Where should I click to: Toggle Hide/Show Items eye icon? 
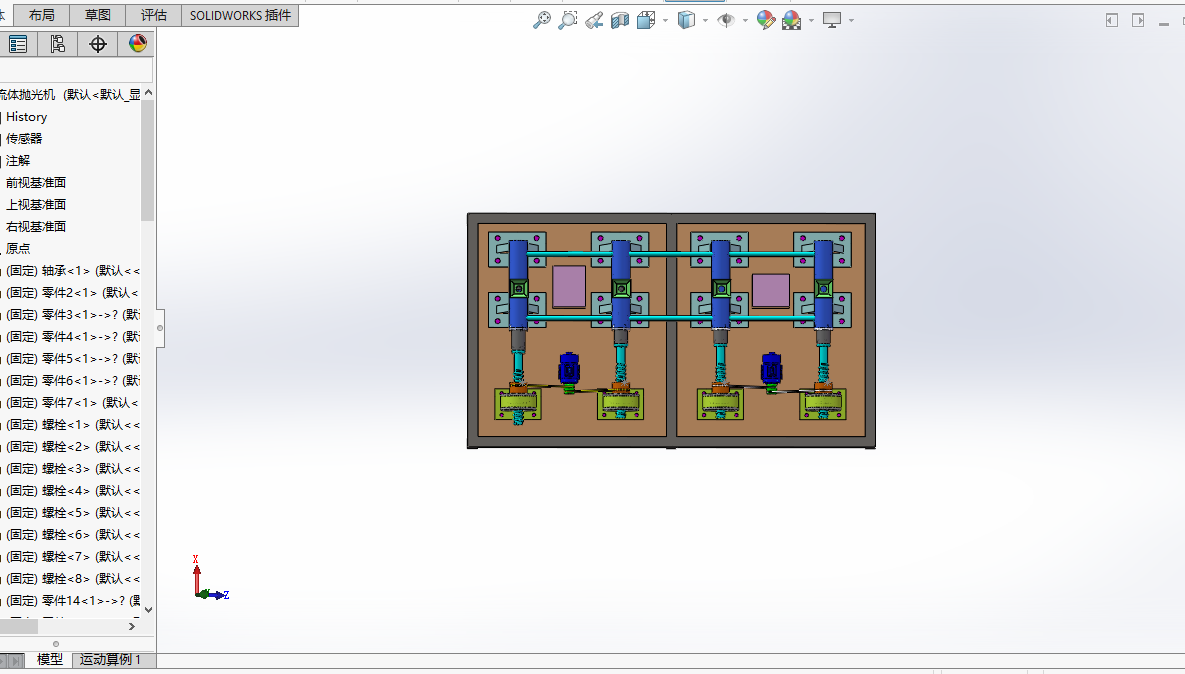[x=726, y=20]
